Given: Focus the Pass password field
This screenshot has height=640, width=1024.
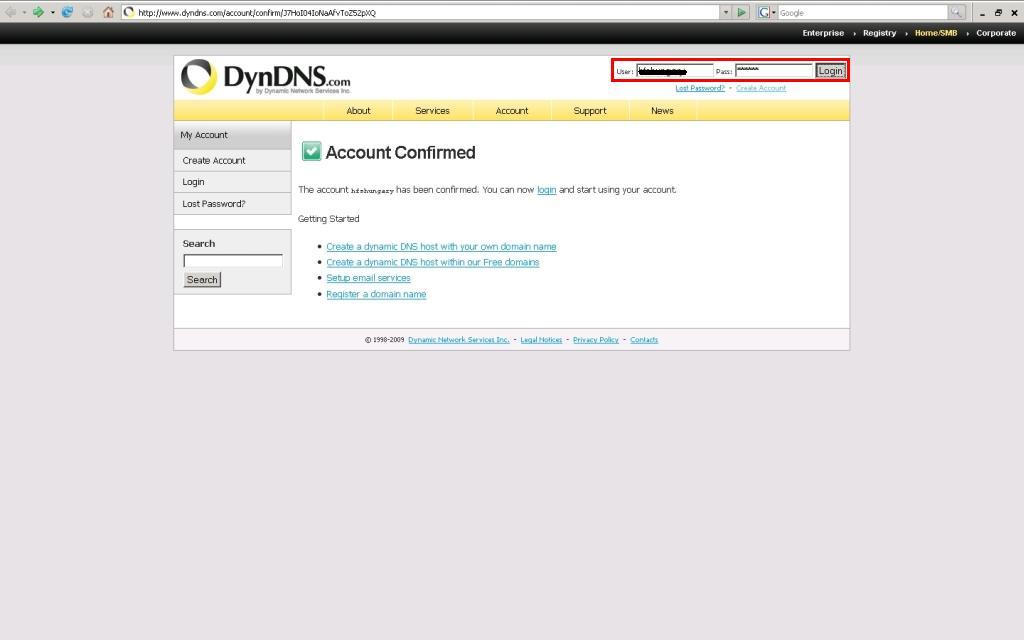Looking at the screenshot, I should (x=774, y=71).
